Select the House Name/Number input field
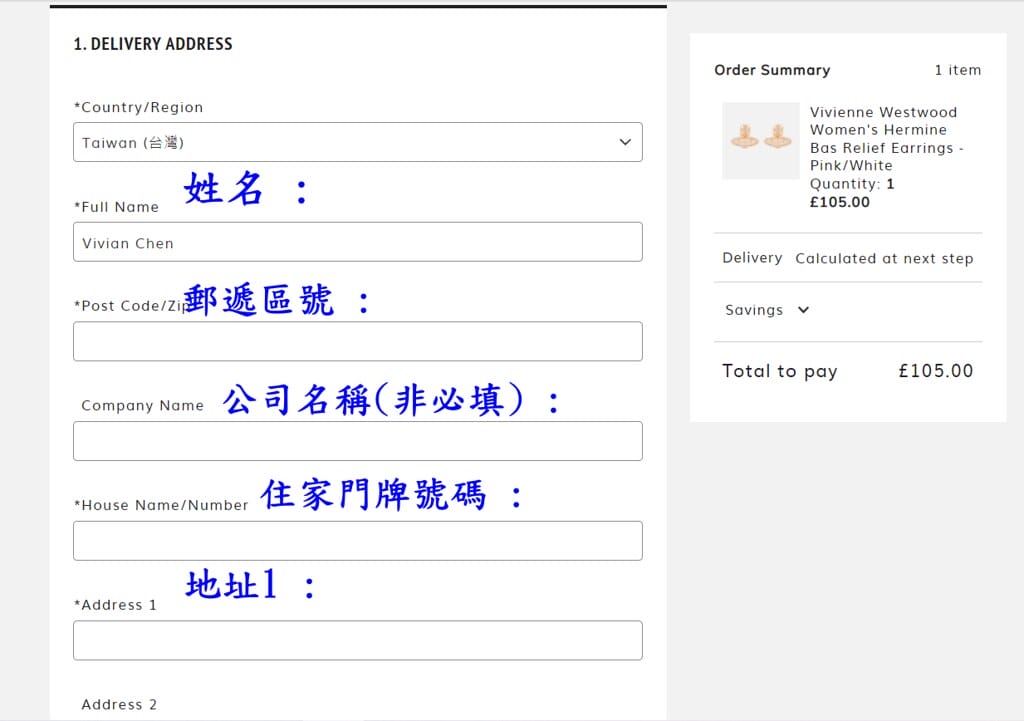The image size is (1024, 721). [x=357, y=541]
